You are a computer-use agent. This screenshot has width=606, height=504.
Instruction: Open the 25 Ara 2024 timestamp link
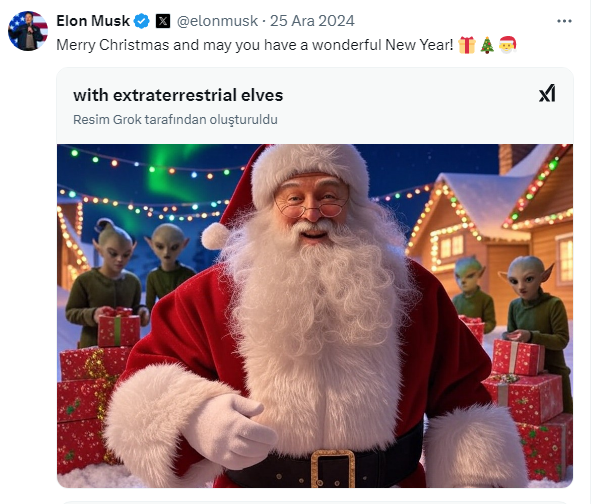312,21
